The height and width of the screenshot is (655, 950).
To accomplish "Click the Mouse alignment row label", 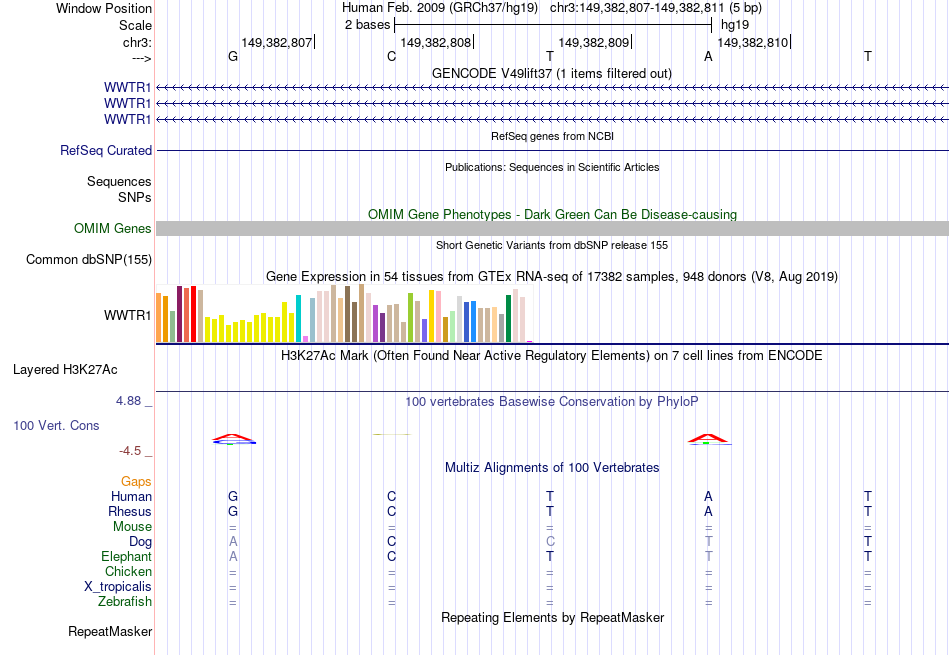I will (132, 527).
